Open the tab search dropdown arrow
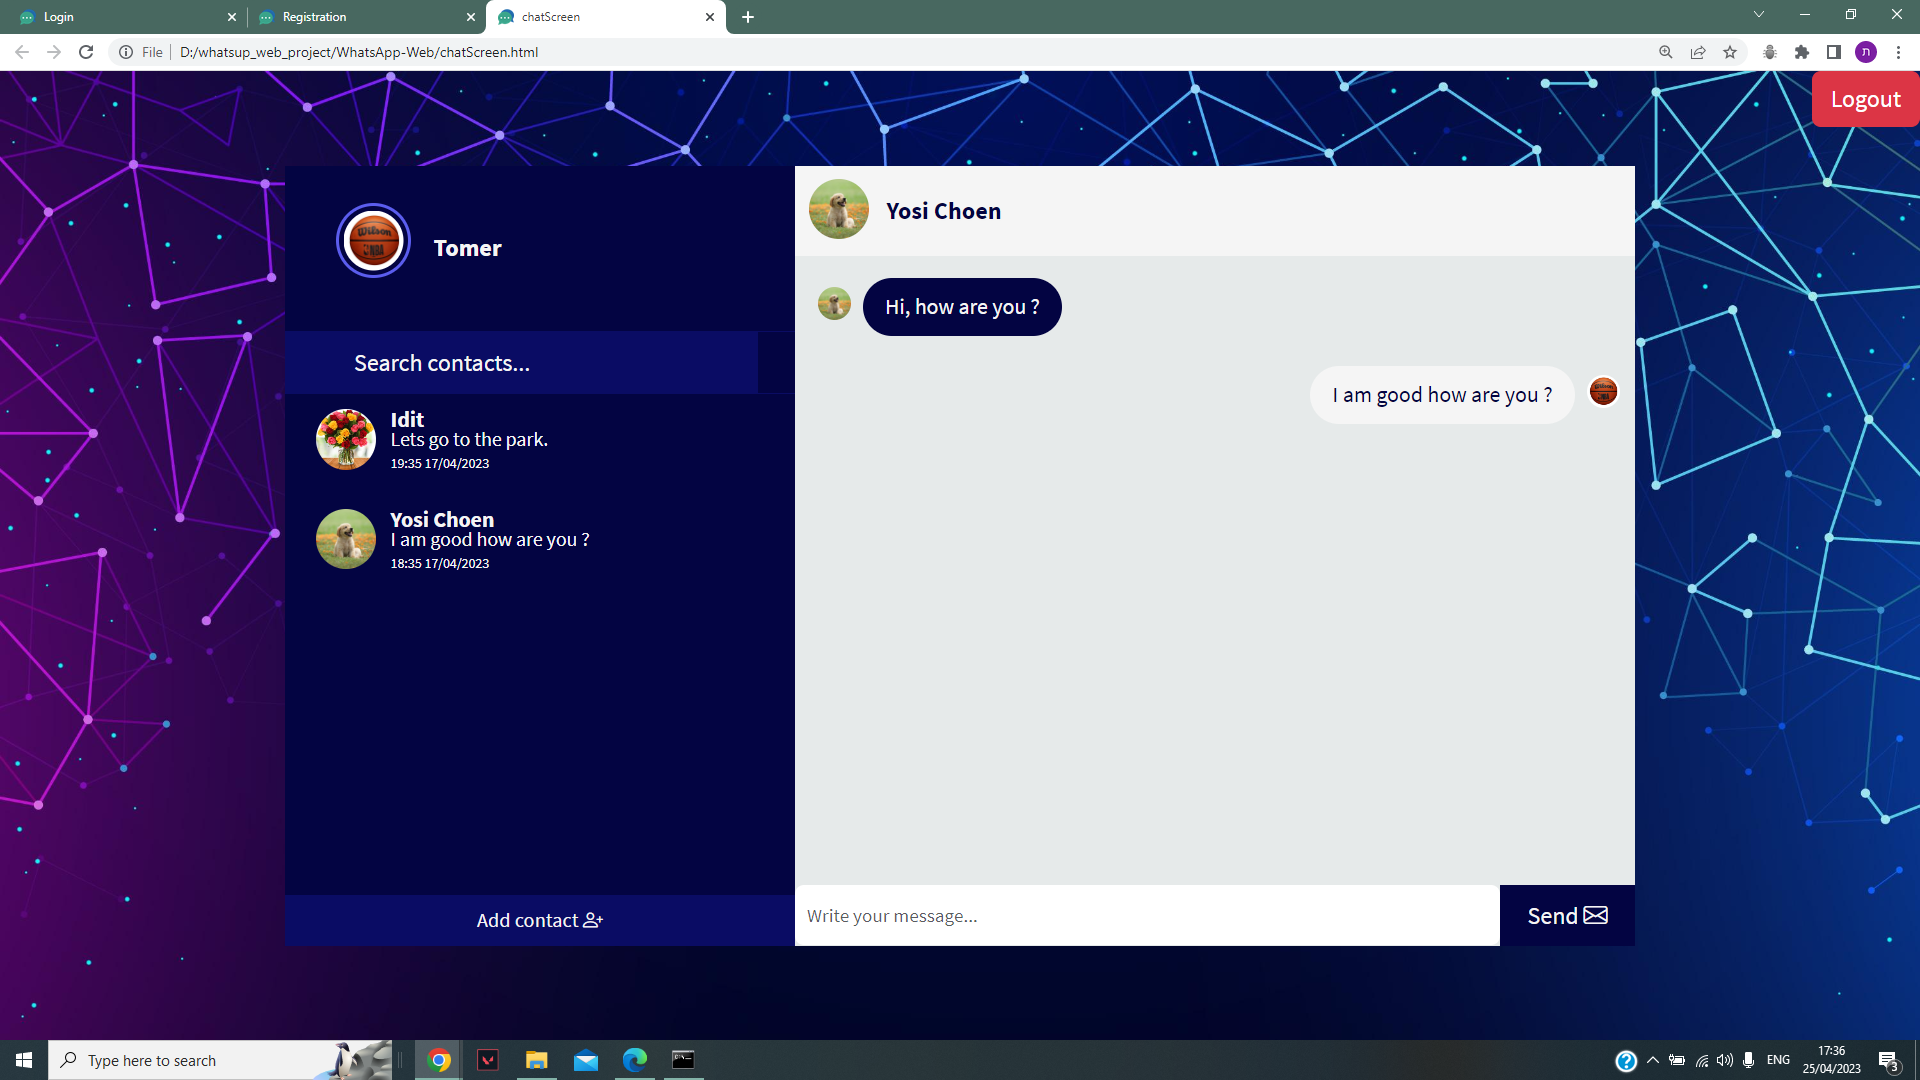Screen dimensions: 1920x1080 pyautogui.click(x=1759, y=14)
